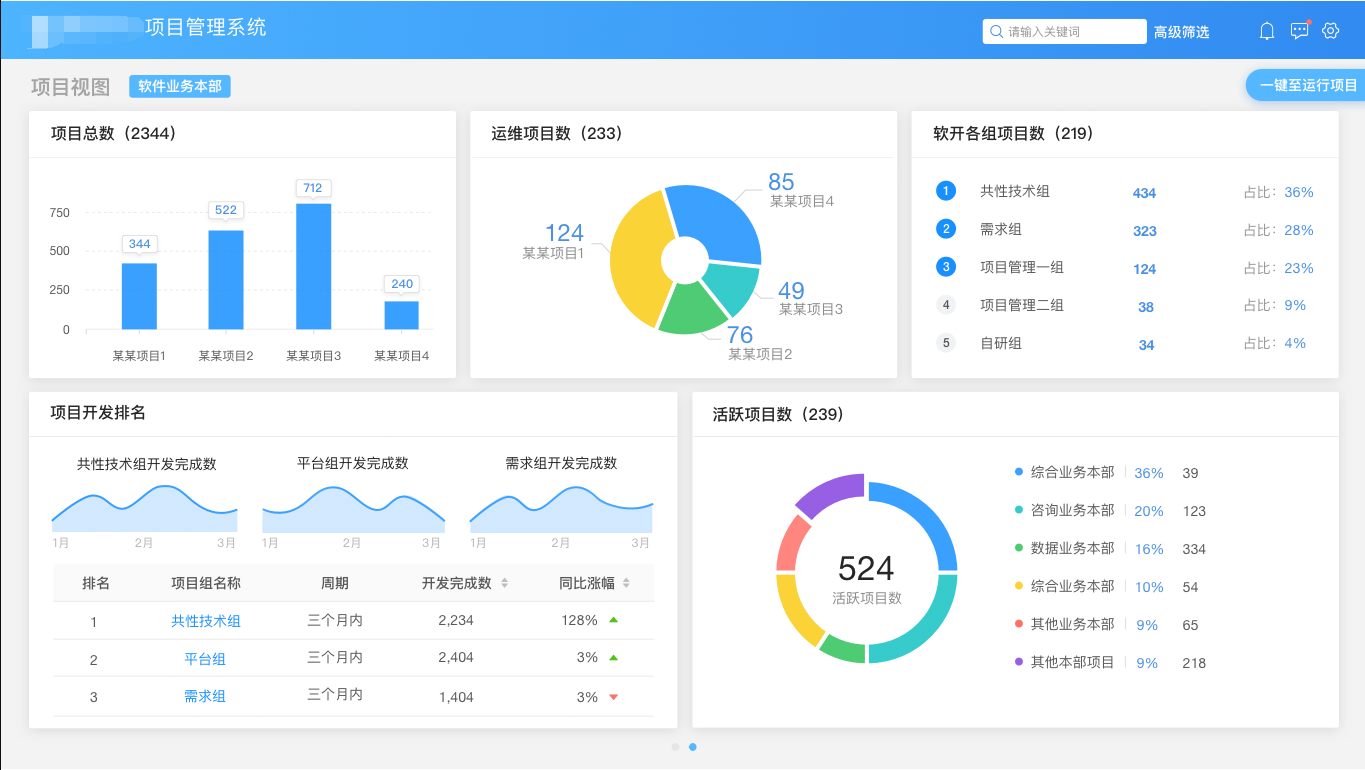Click the bar for 某某项目4
This screenshot has width=1365, height=770.
click(x=401, y=315)
